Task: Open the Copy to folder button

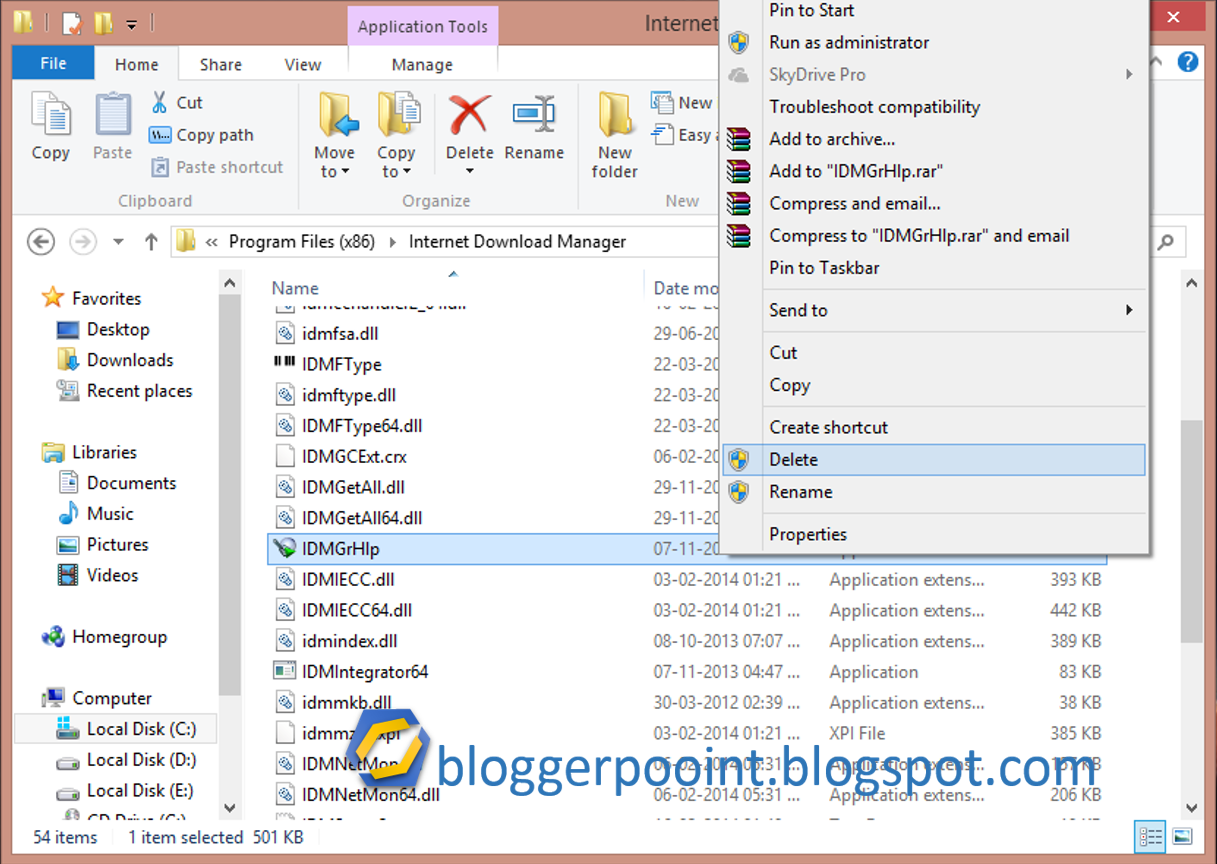Action: 396,135
